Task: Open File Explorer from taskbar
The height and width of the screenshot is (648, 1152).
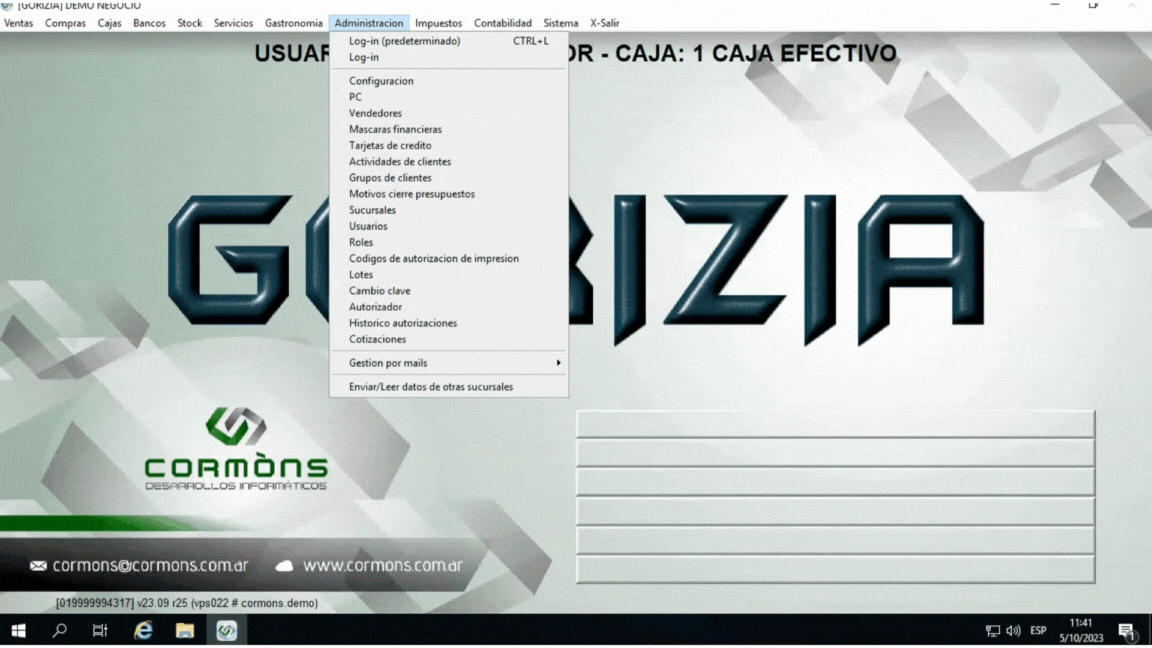Action: coord(184,630)
